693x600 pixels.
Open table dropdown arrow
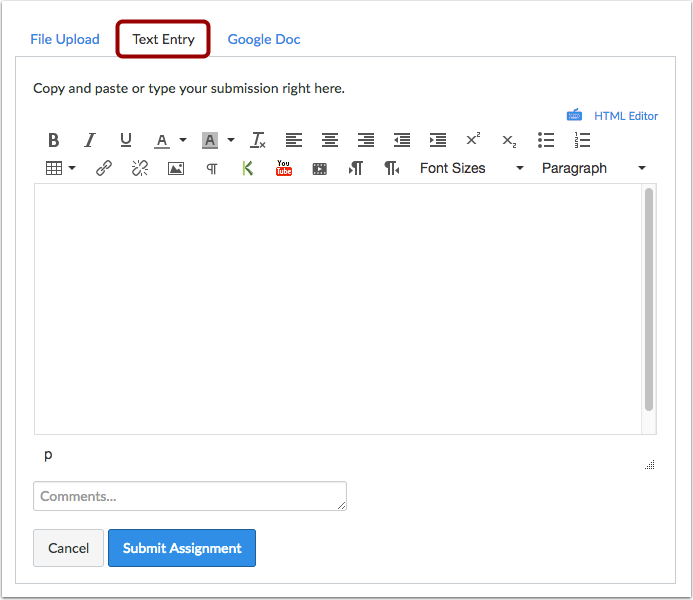coord(72,168)
